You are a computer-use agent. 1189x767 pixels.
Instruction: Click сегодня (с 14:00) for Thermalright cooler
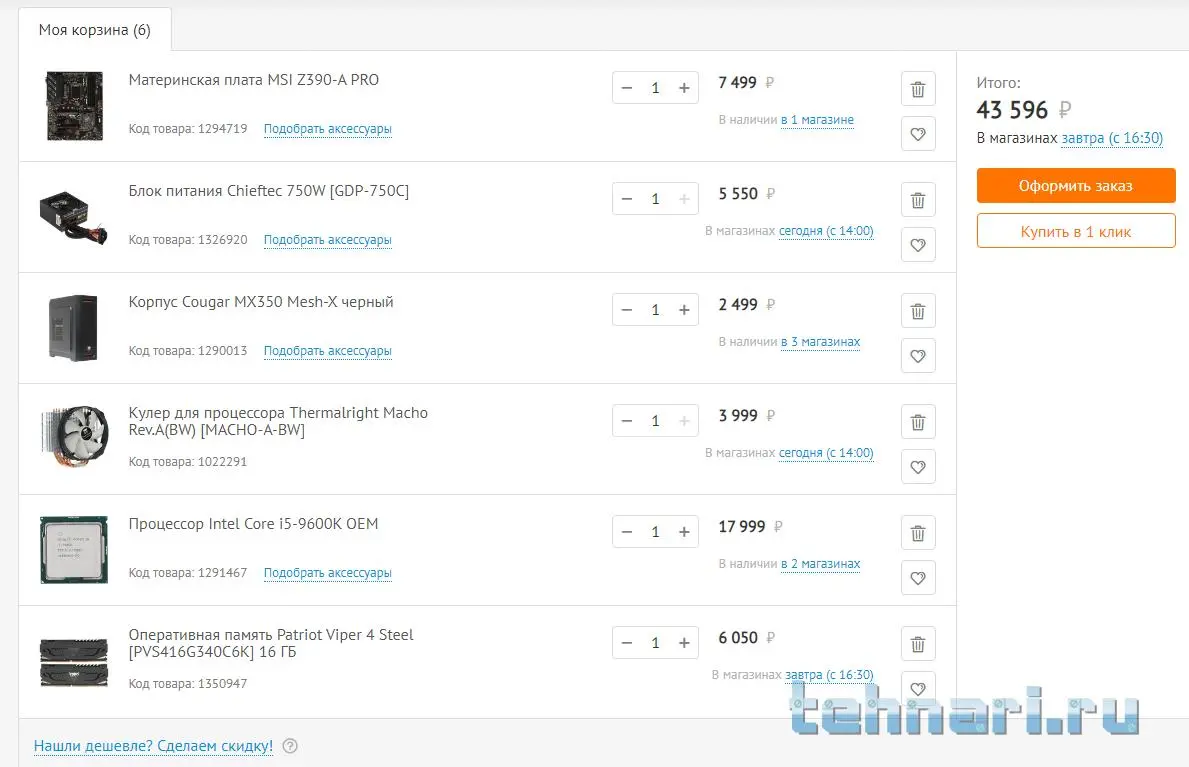click(x=826, y=453)
